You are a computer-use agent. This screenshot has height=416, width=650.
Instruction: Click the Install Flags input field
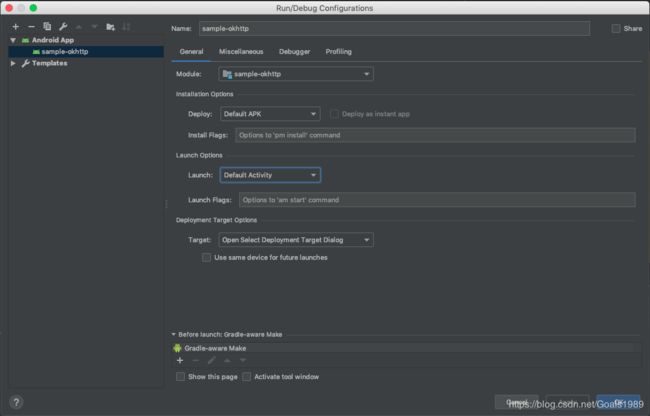[435, 135]
